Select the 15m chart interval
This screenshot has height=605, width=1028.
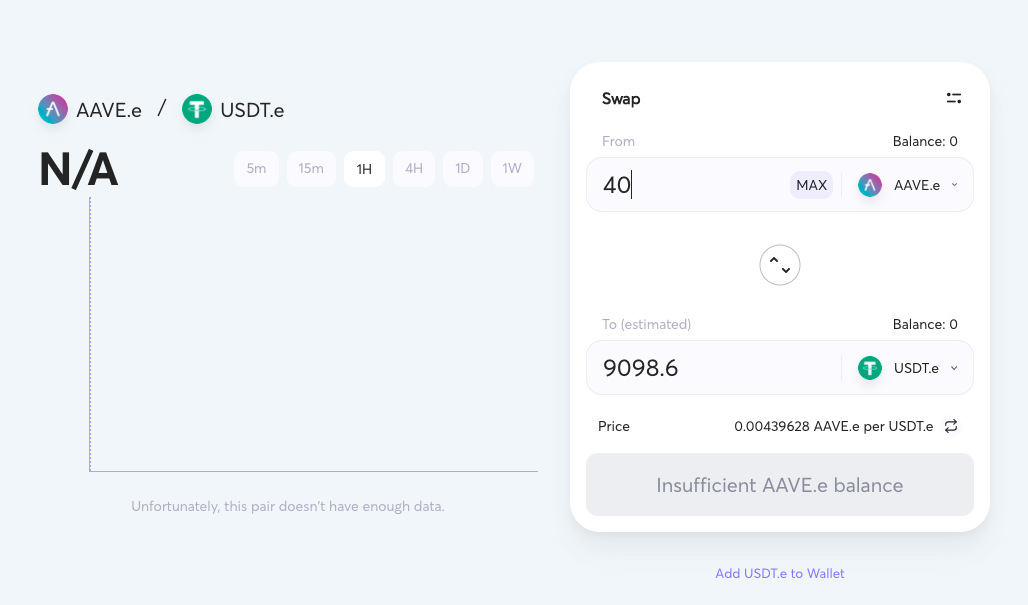(x=311, y=169)
